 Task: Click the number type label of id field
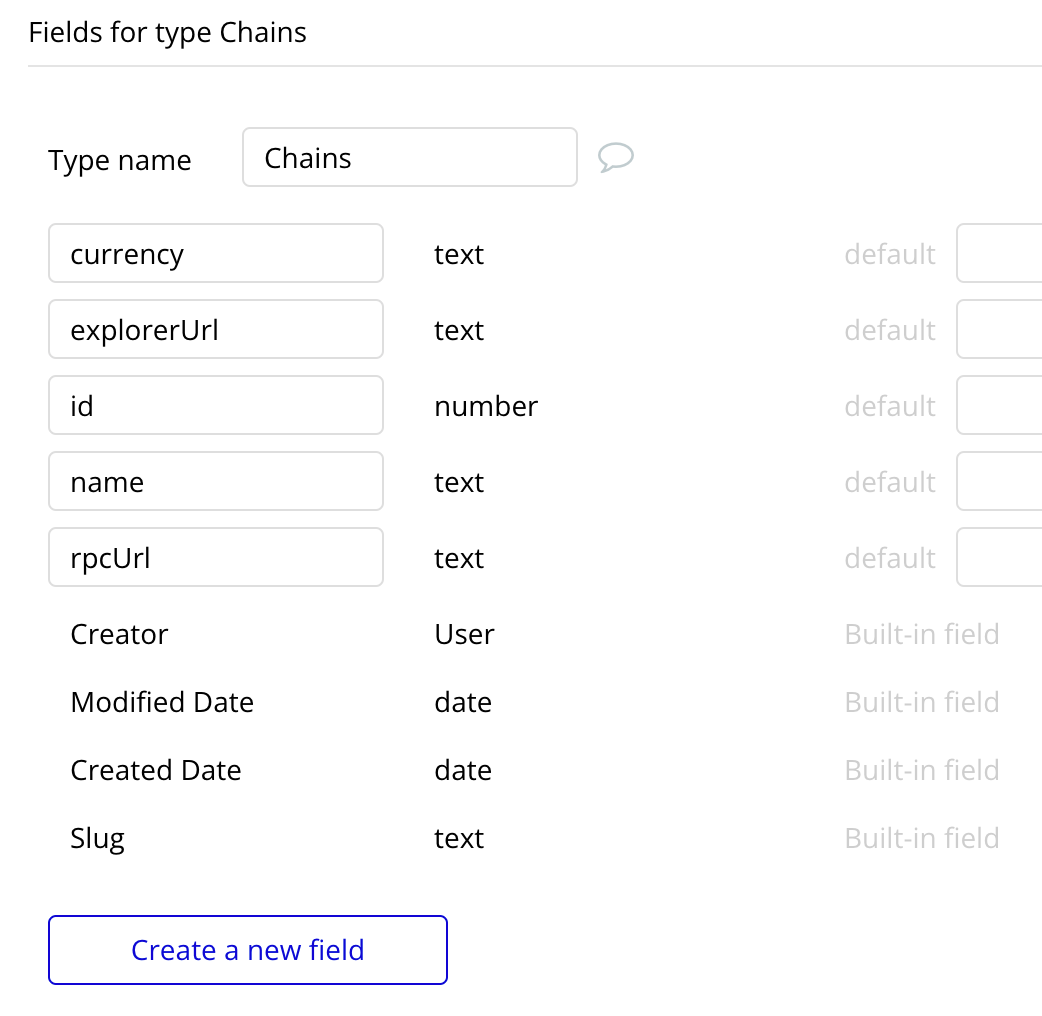(x=486, y=406)
